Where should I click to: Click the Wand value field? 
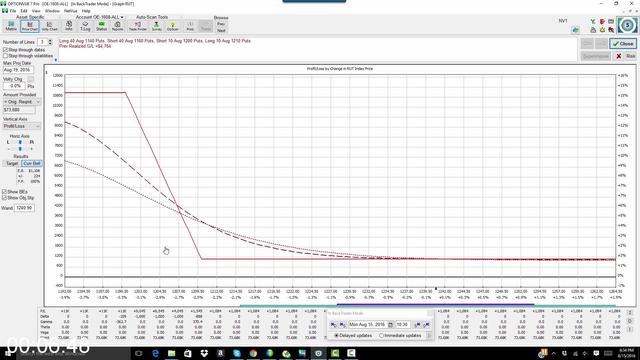click(x=24, y=208)
